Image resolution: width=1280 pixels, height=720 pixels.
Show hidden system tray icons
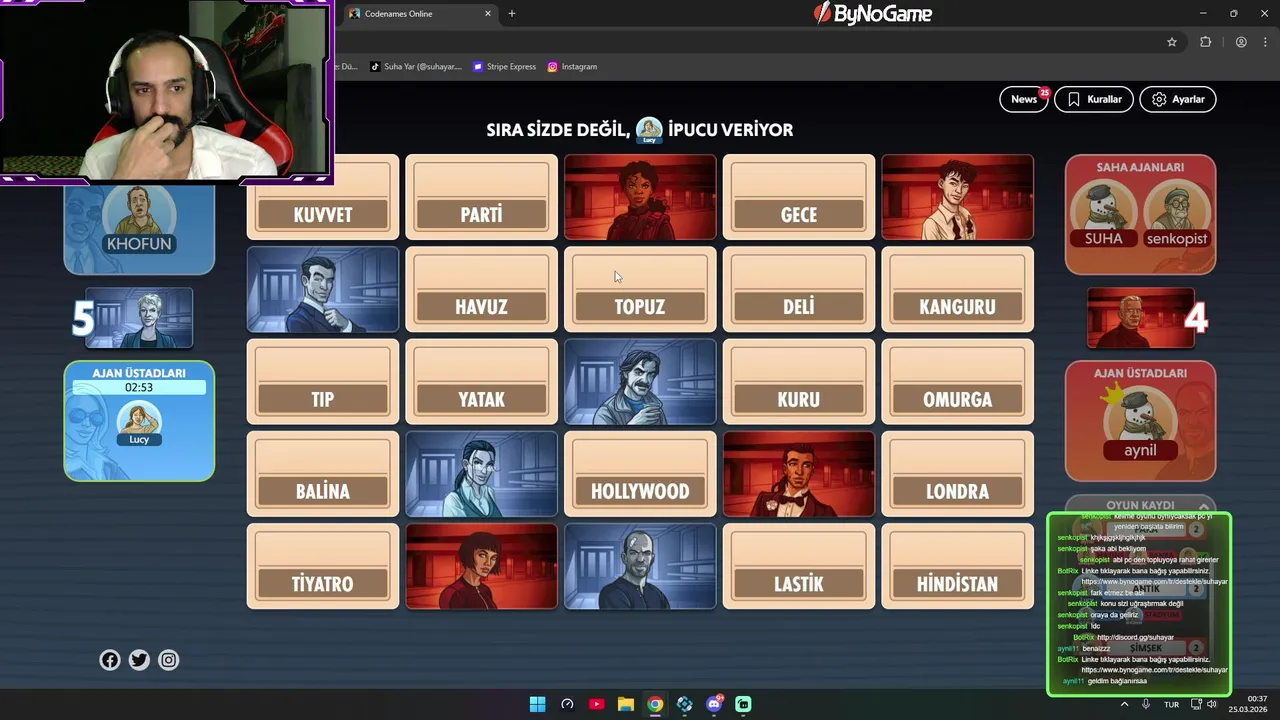(x=1124, y=704)
